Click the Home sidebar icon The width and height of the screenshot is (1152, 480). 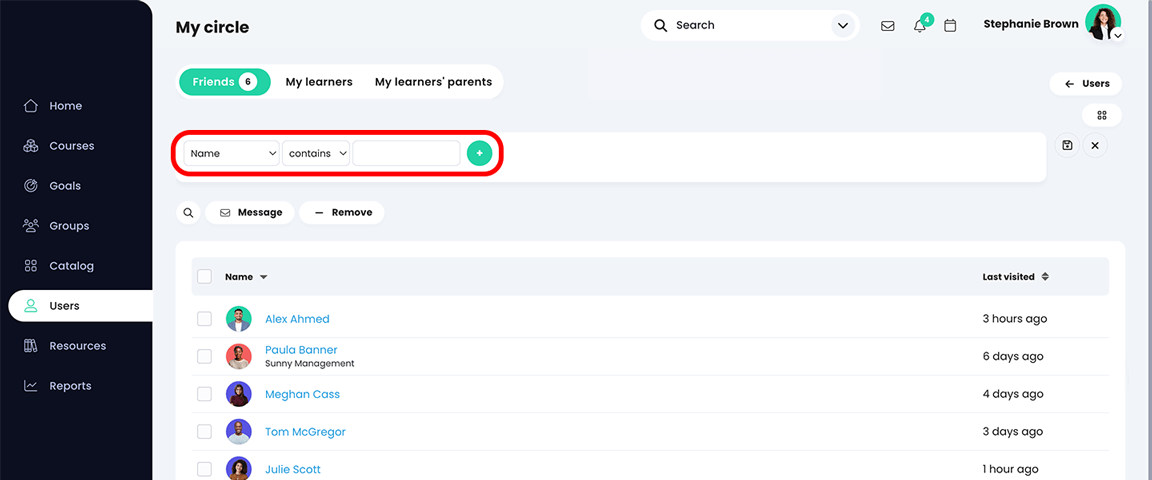click(30, 106)
